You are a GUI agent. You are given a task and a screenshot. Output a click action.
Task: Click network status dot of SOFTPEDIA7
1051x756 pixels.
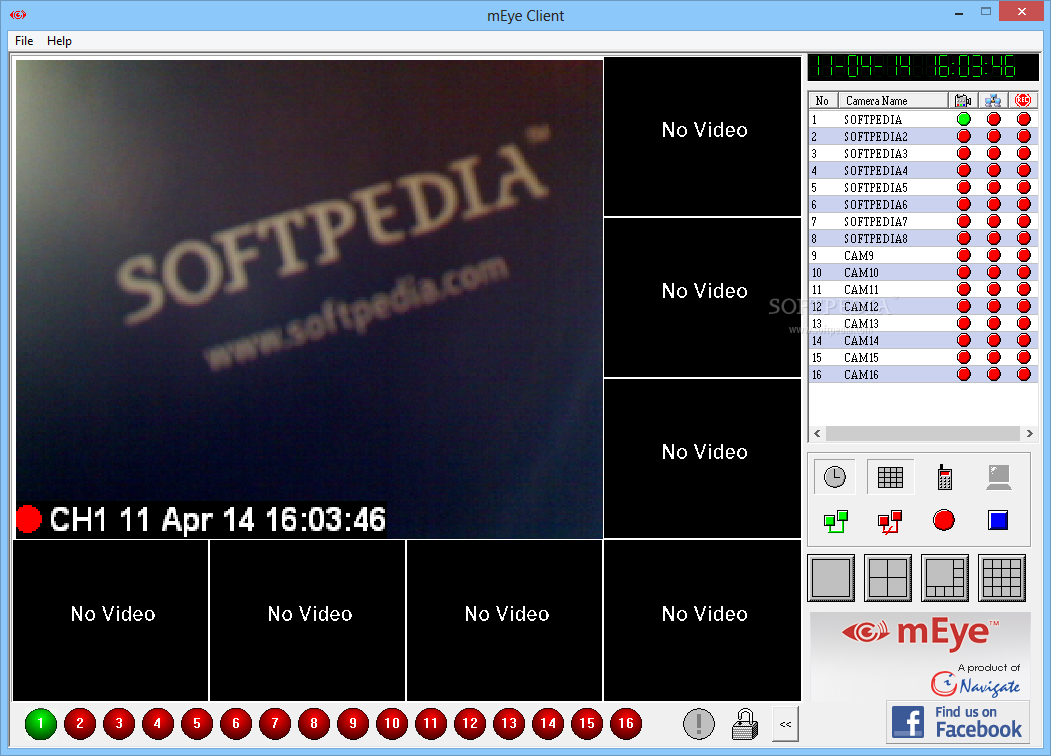[993, 221]
